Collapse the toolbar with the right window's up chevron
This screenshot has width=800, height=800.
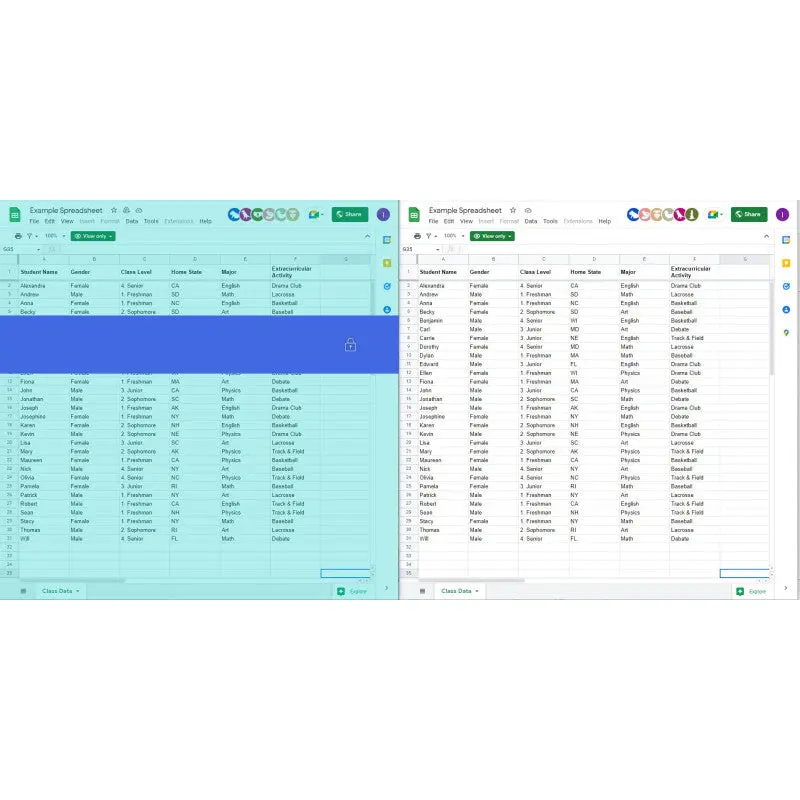(766, 236)
